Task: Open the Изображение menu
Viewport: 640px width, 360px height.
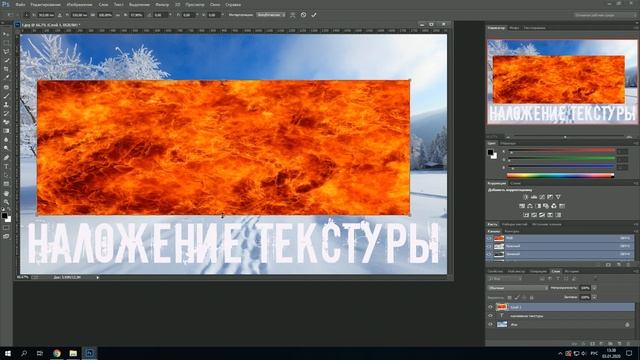Action: (x=79, y=4)
